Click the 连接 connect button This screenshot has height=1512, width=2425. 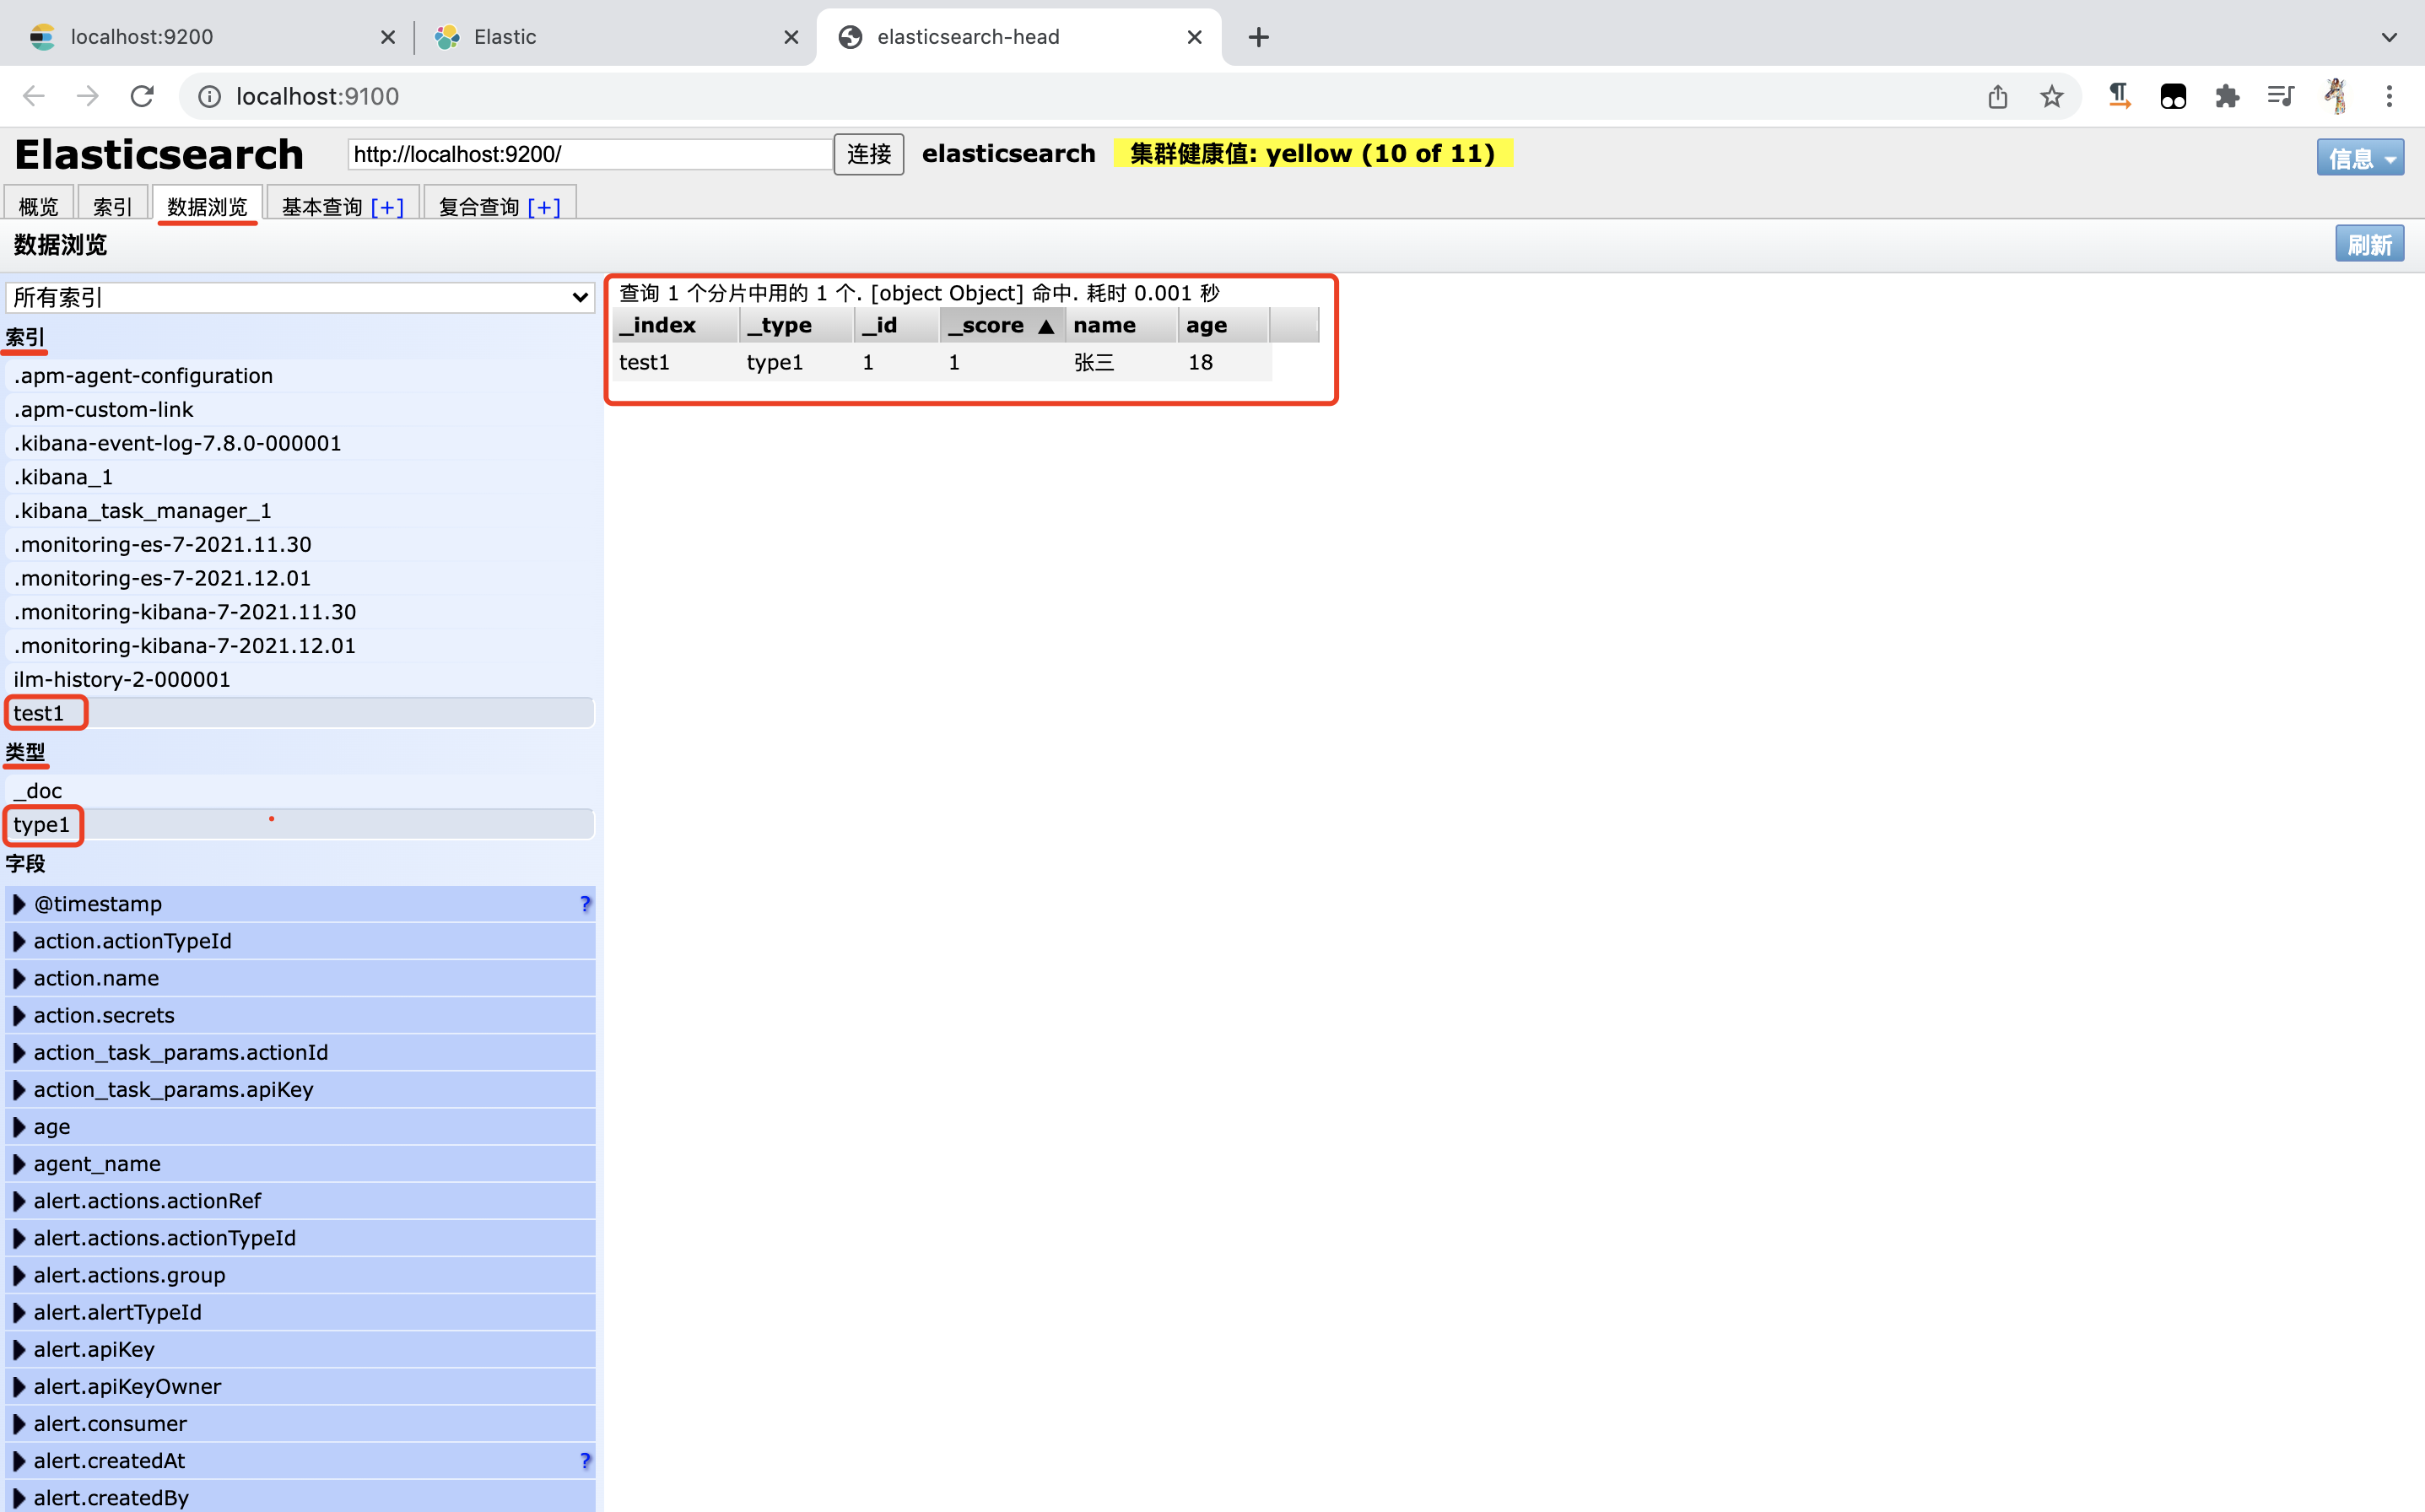click(868, 154)
